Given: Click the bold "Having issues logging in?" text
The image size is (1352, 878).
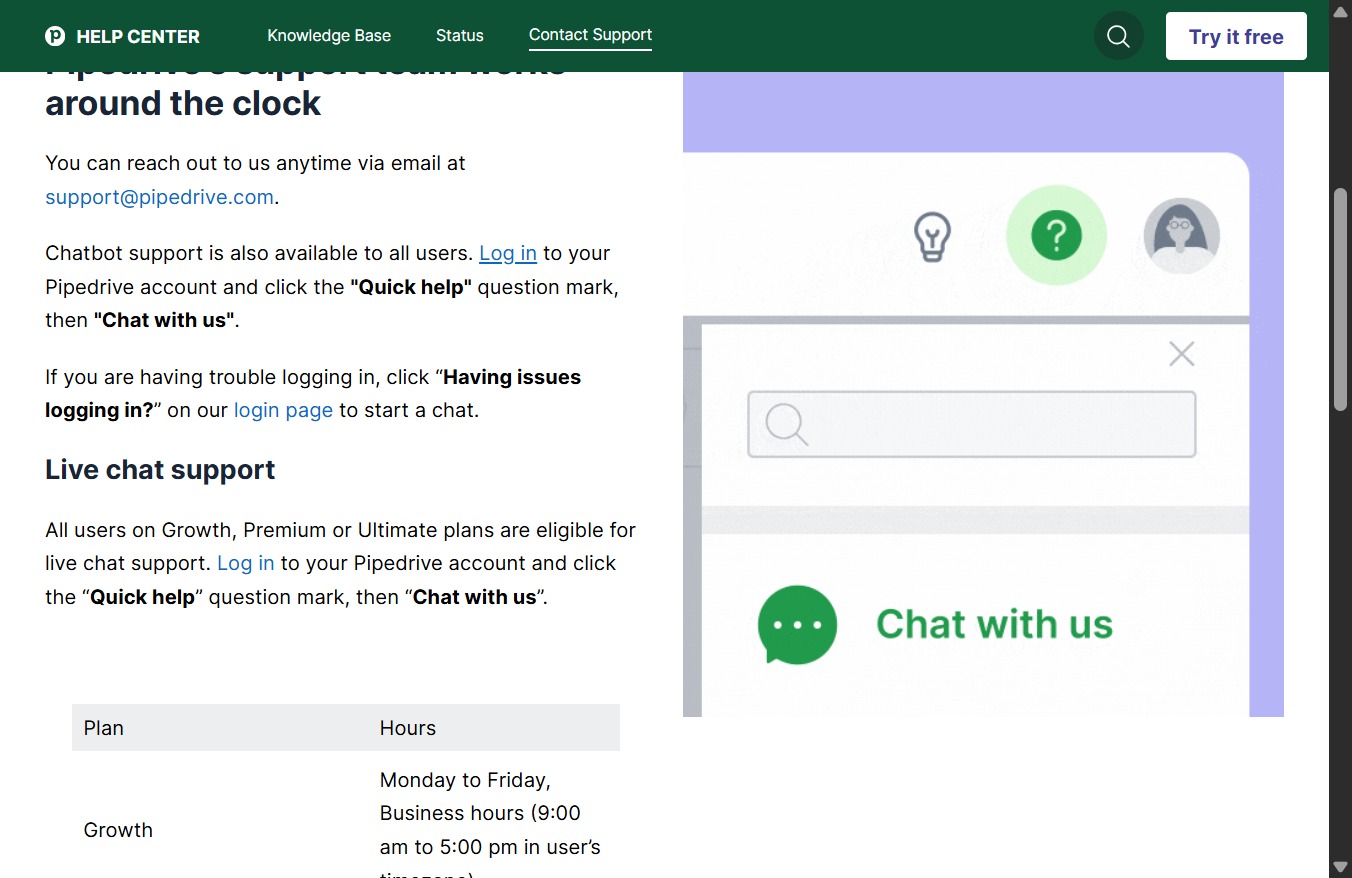Looking at the screenshot, I should 313,393.
